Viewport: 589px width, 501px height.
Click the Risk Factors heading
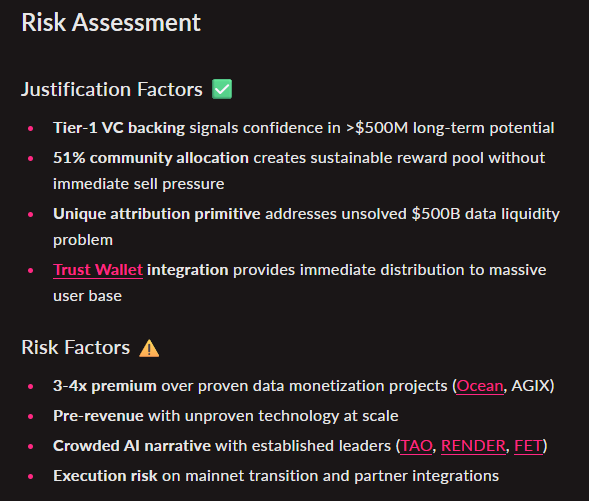[76, 347]
